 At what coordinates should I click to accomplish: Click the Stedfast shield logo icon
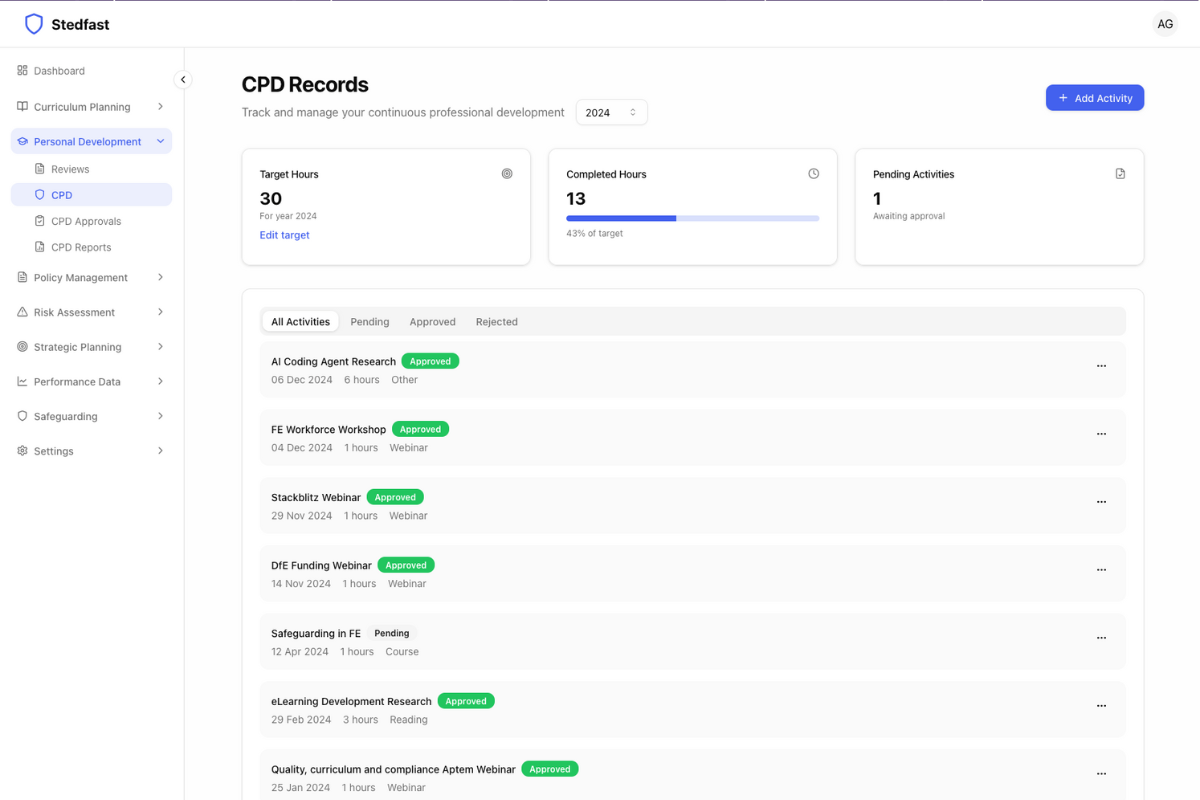point(34,24)
